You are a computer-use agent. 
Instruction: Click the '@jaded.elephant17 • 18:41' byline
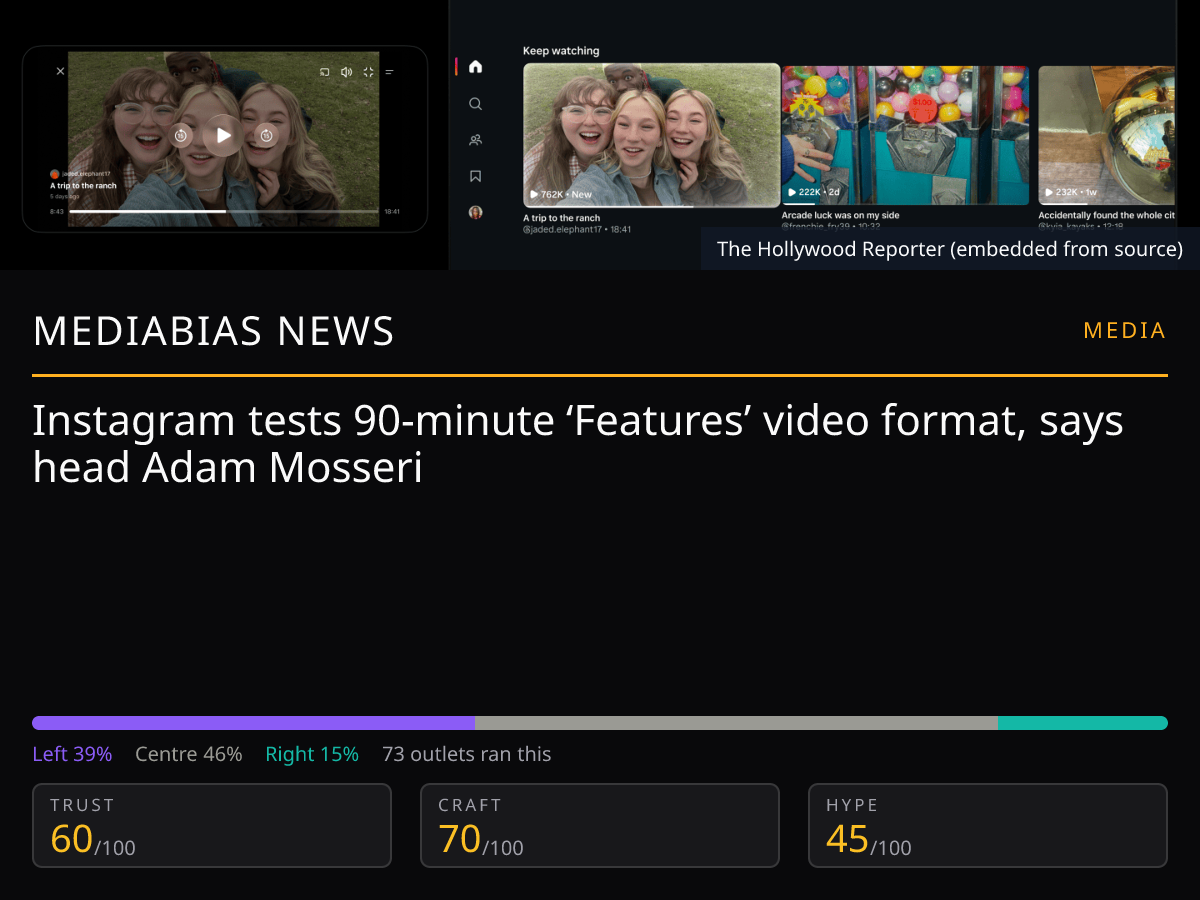pos(577,230)
